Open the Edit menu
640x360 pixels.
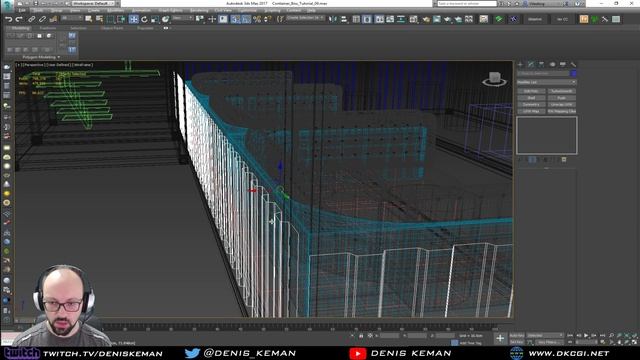tap(22, 10)
